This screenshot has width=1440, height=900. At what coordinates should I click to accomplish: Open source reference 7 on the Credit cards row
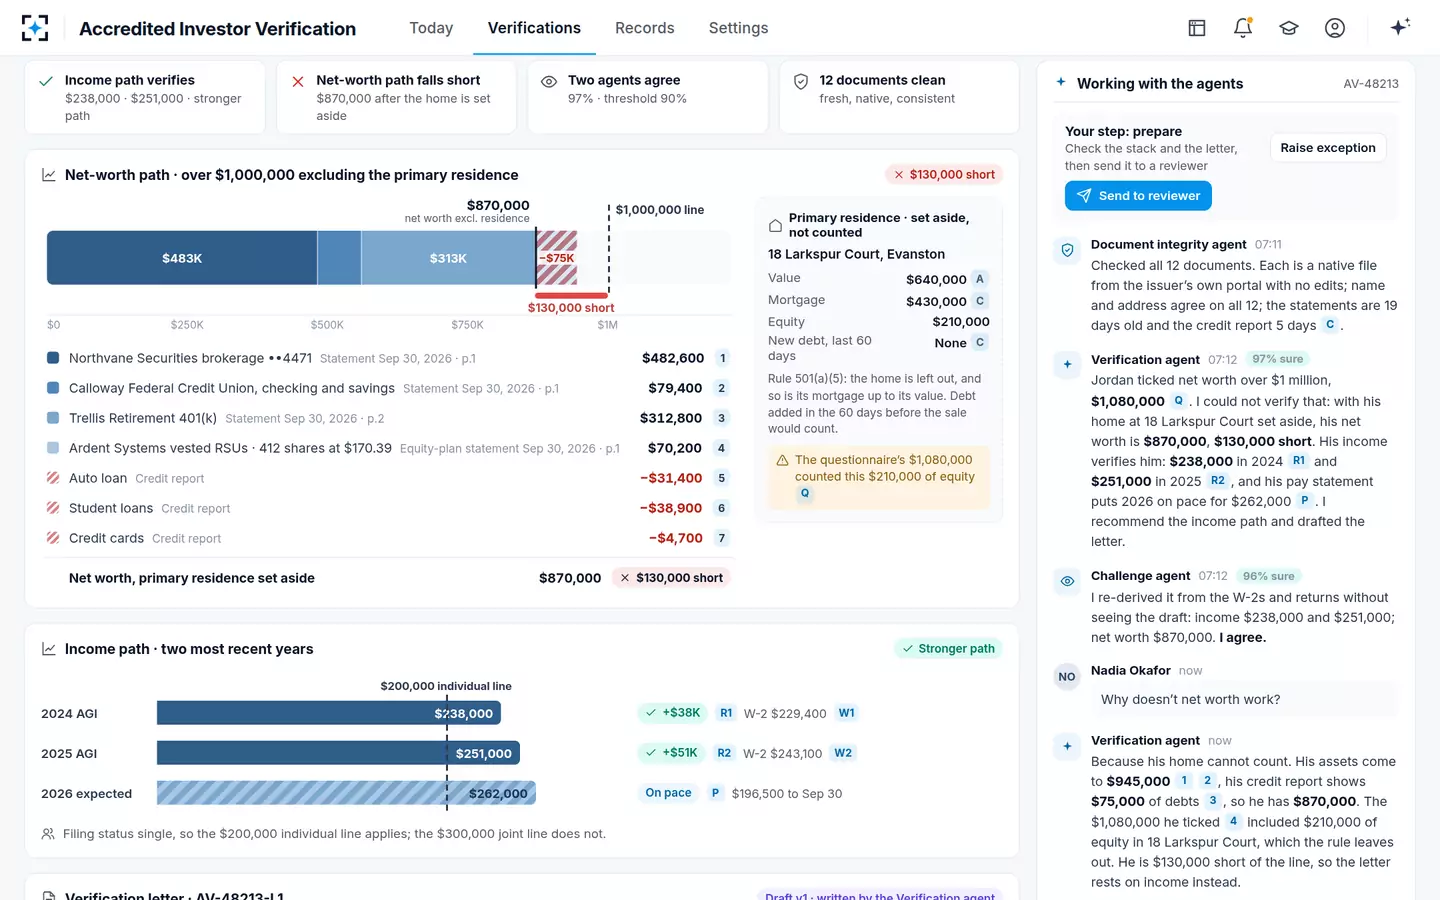coord(722,538)
